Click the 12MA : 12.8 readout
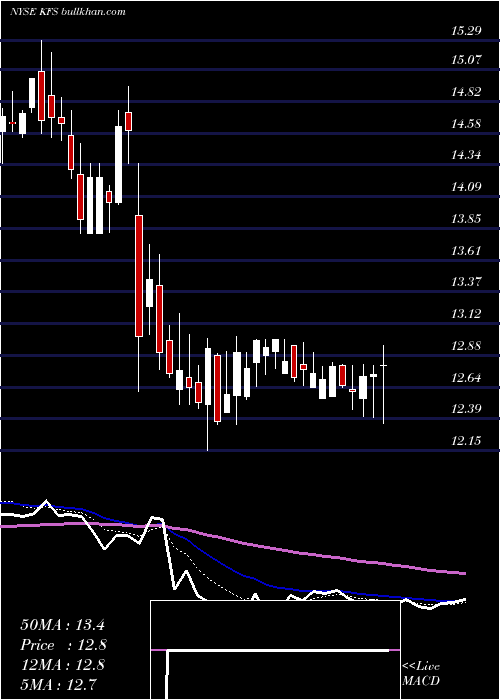 tap(62, 665)
